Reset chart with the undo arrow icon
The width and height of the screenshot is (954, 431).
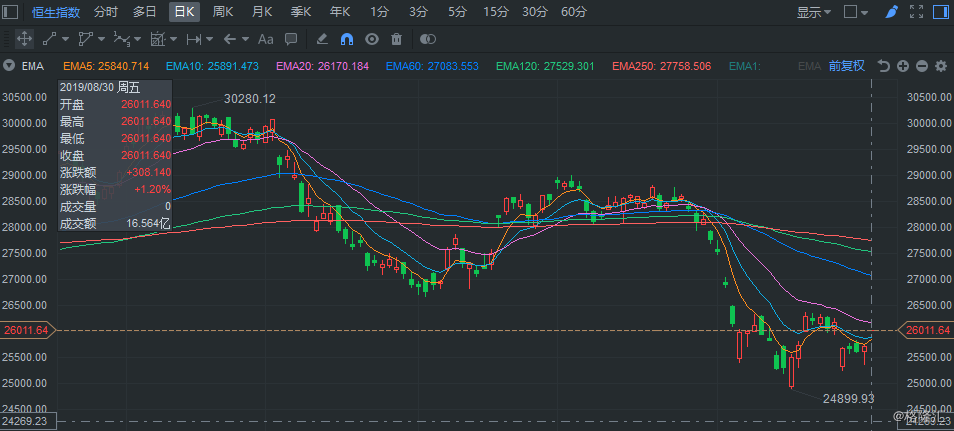point(883,66)
